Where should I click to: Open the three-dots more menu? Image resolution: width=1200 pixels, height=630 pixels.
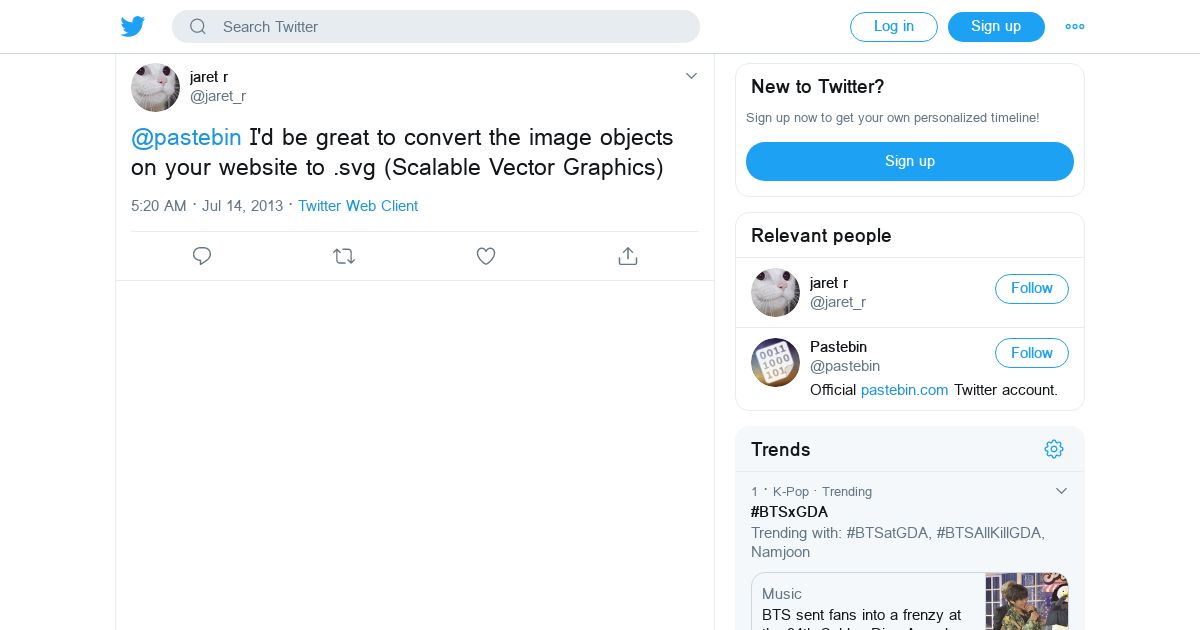[1075, 27]
